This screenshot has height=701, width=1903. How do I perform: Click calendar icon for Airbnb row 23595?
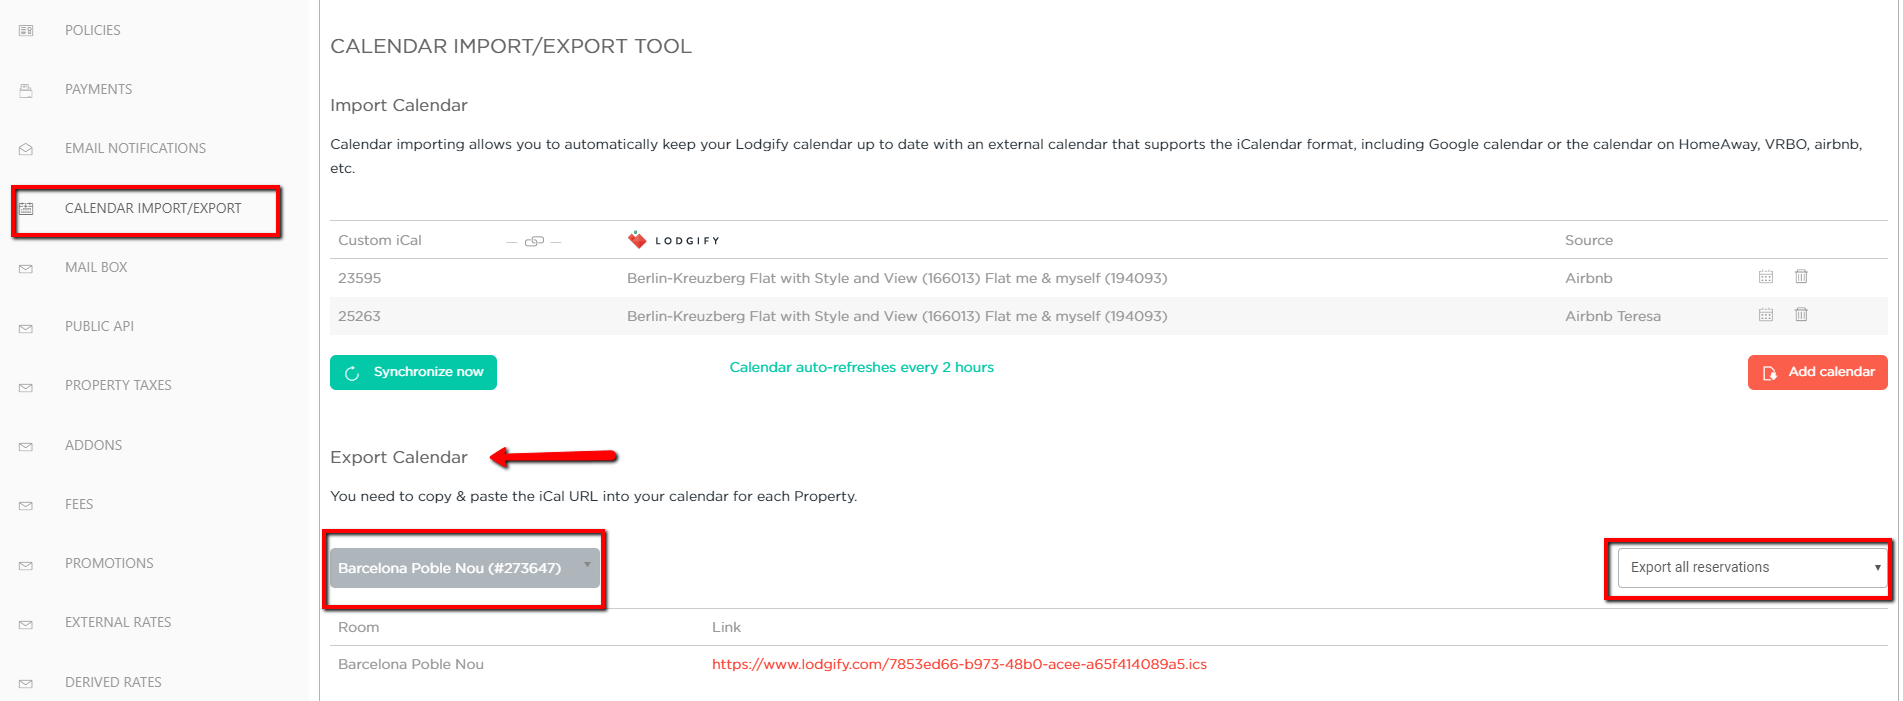(1766, 277)
